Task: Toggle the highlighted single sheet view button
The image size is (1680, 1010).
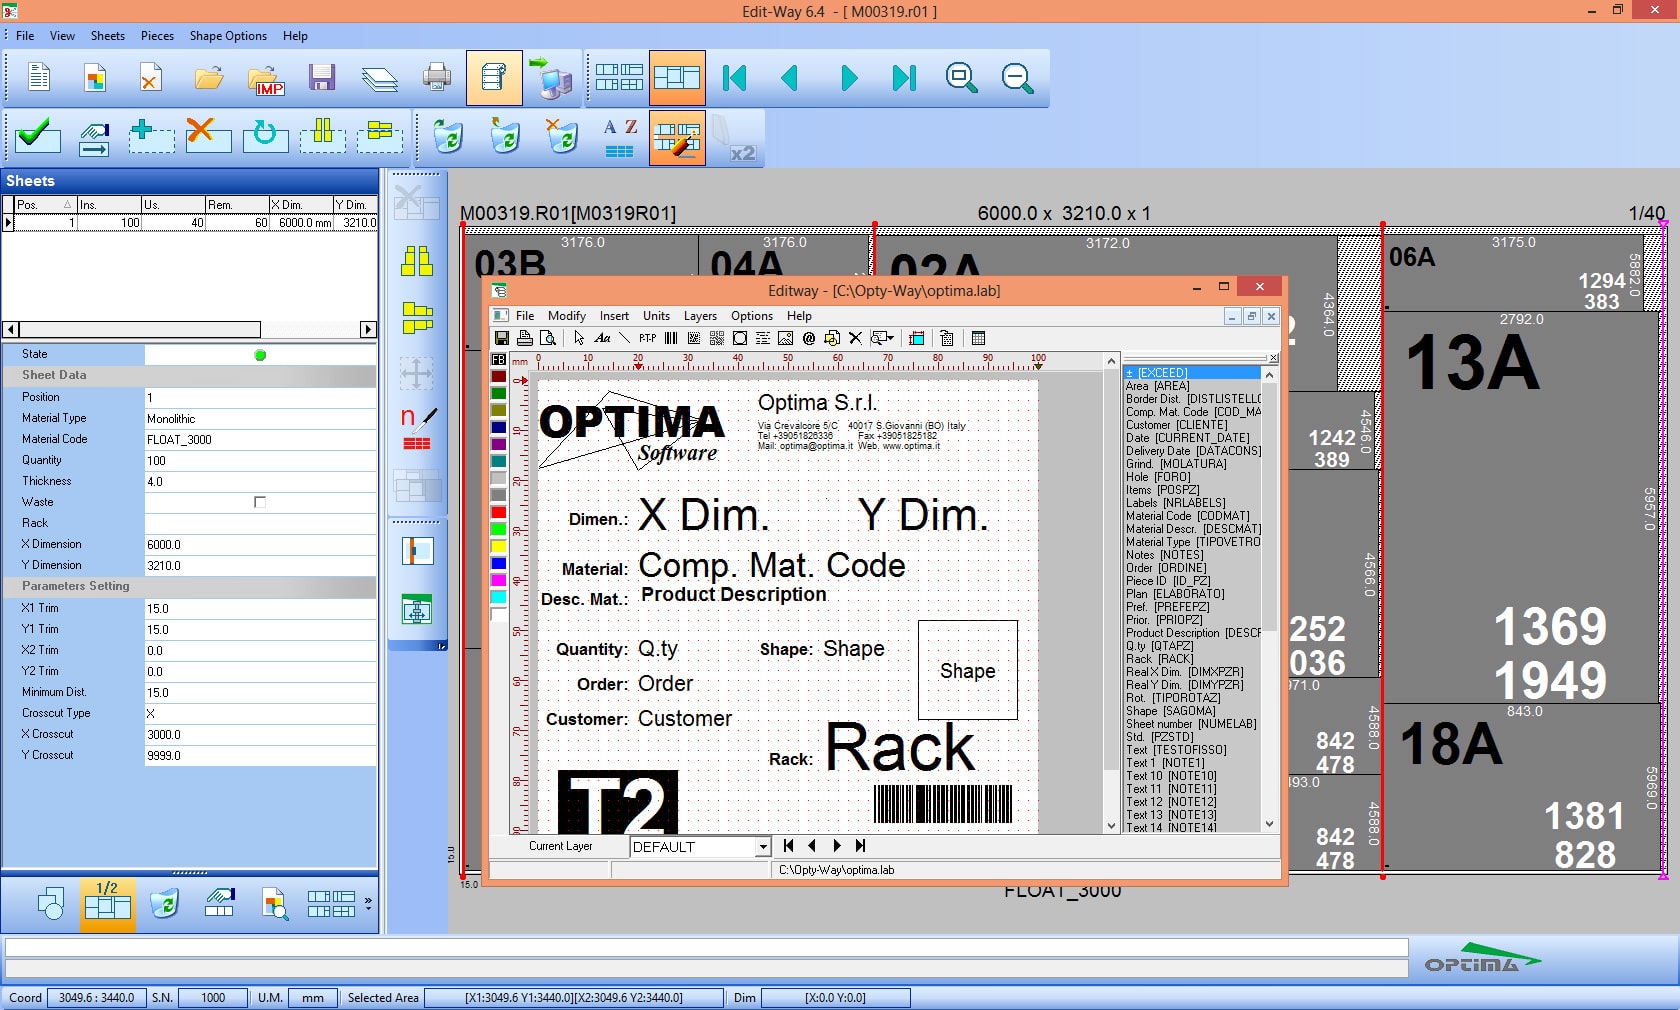Action: pos(677,78)
